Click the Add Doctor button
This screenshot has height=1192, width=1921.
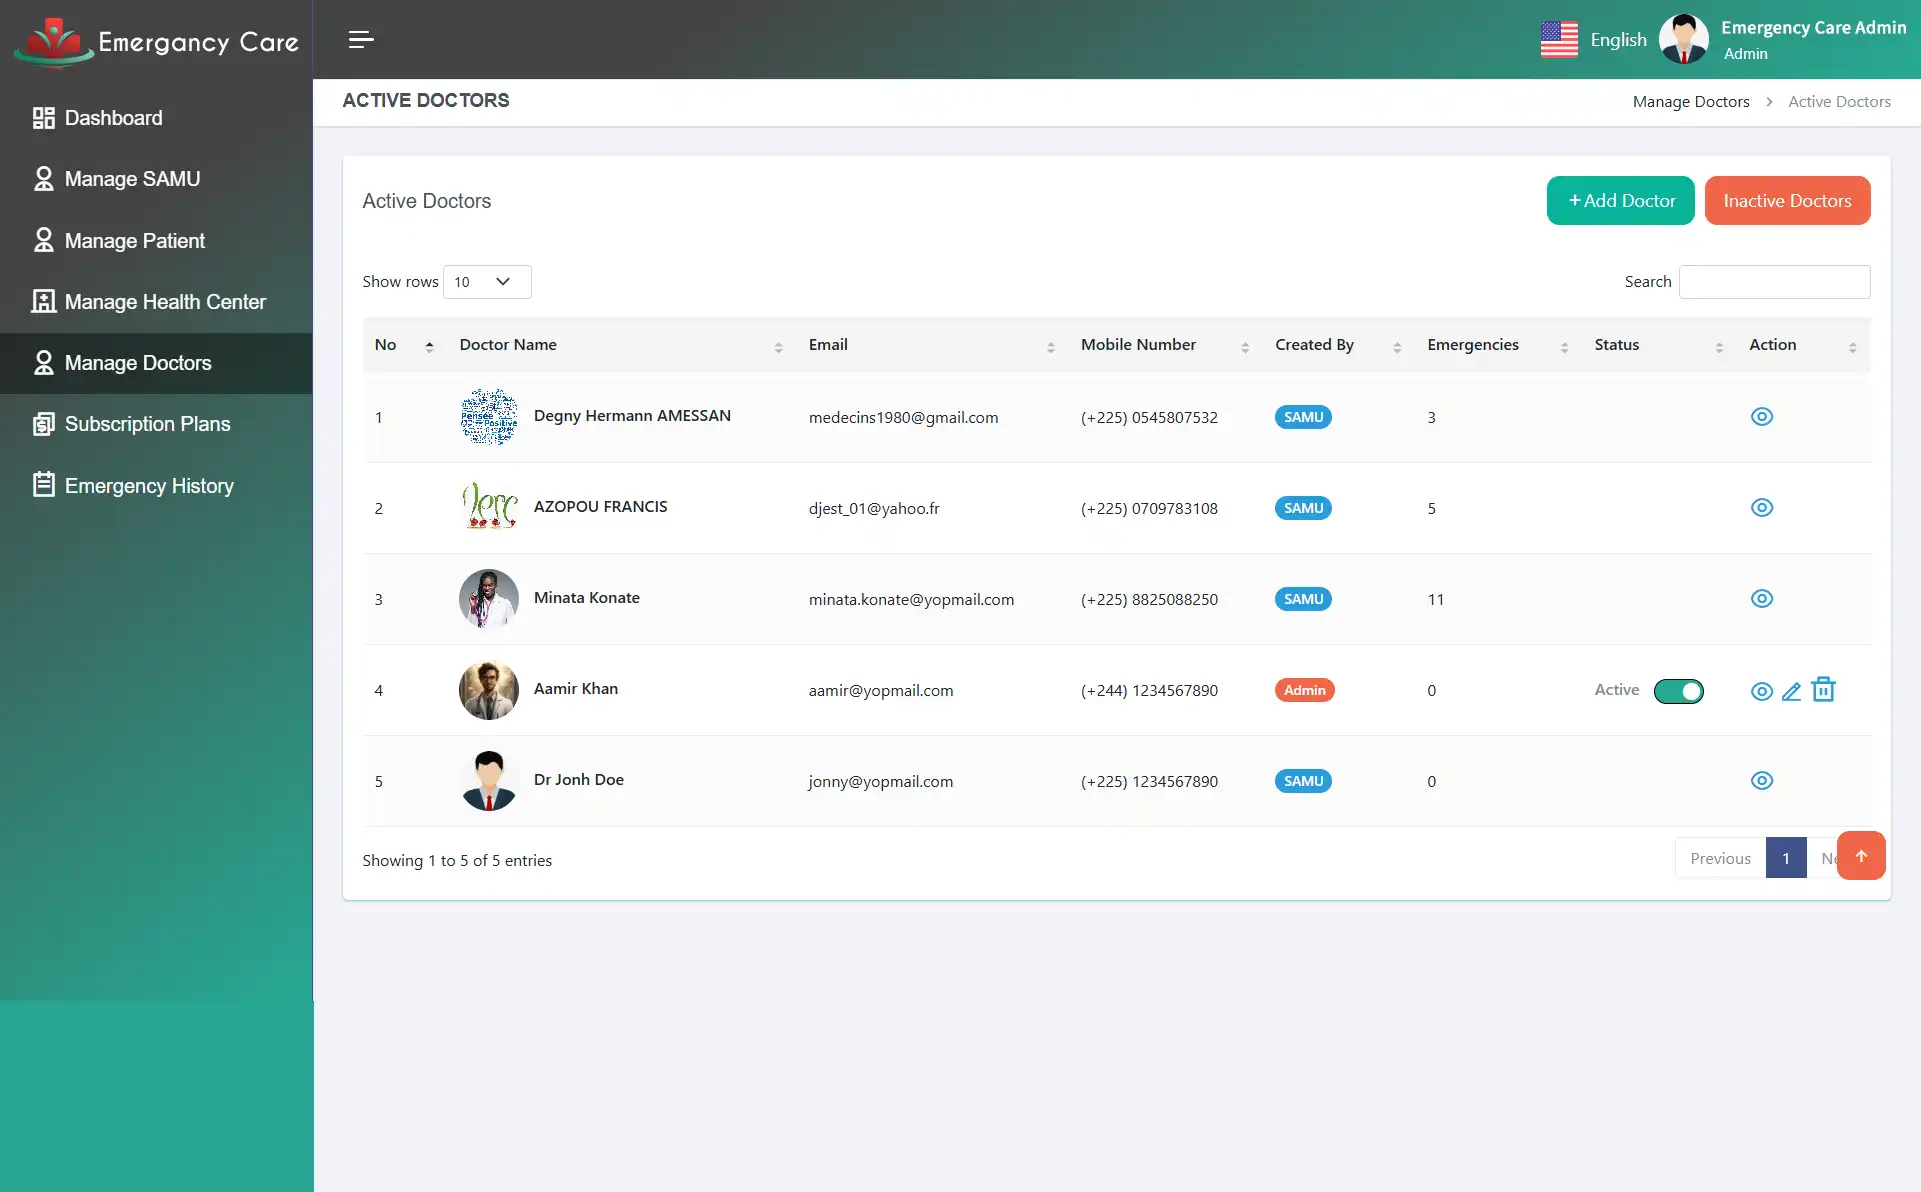1620,200
